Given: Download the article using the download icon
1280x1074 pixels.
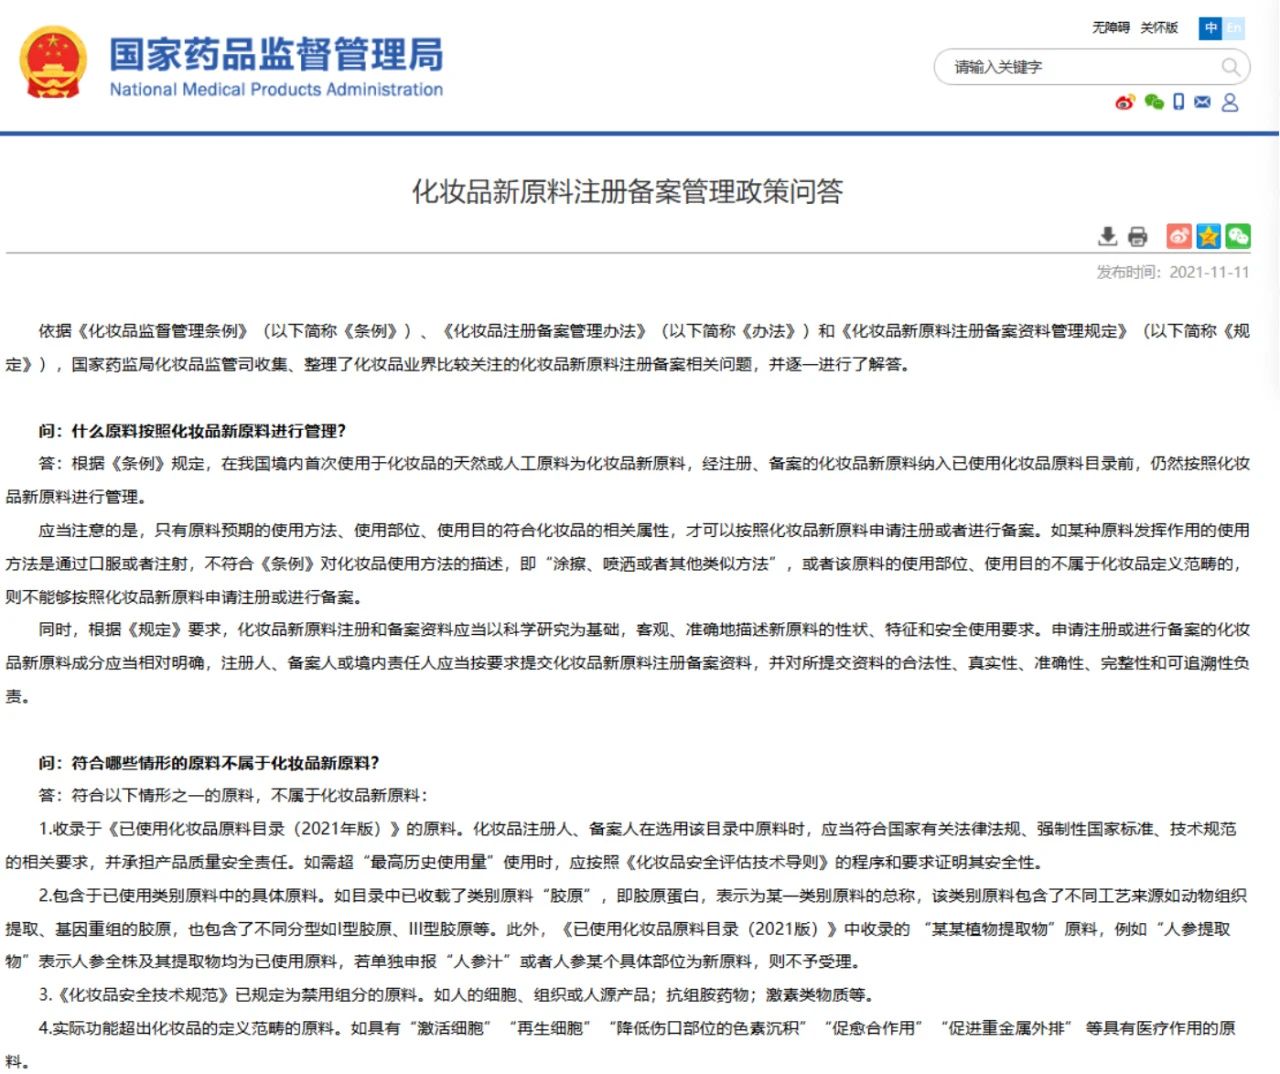Looking at the screenshot, I should [1107, 236].
